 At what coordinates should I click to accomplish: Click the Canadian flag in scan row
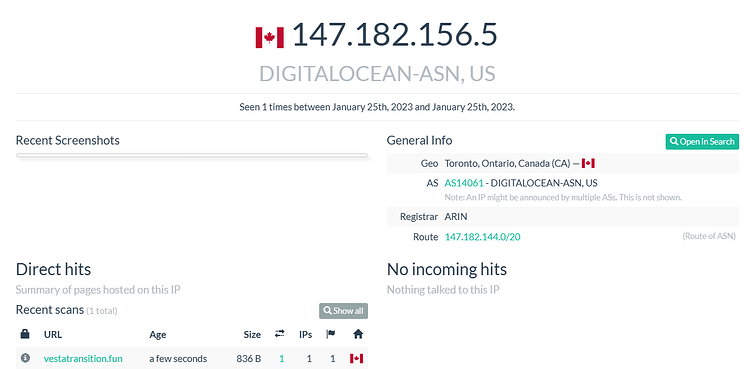pyautogui.click(x=356, y=358)
